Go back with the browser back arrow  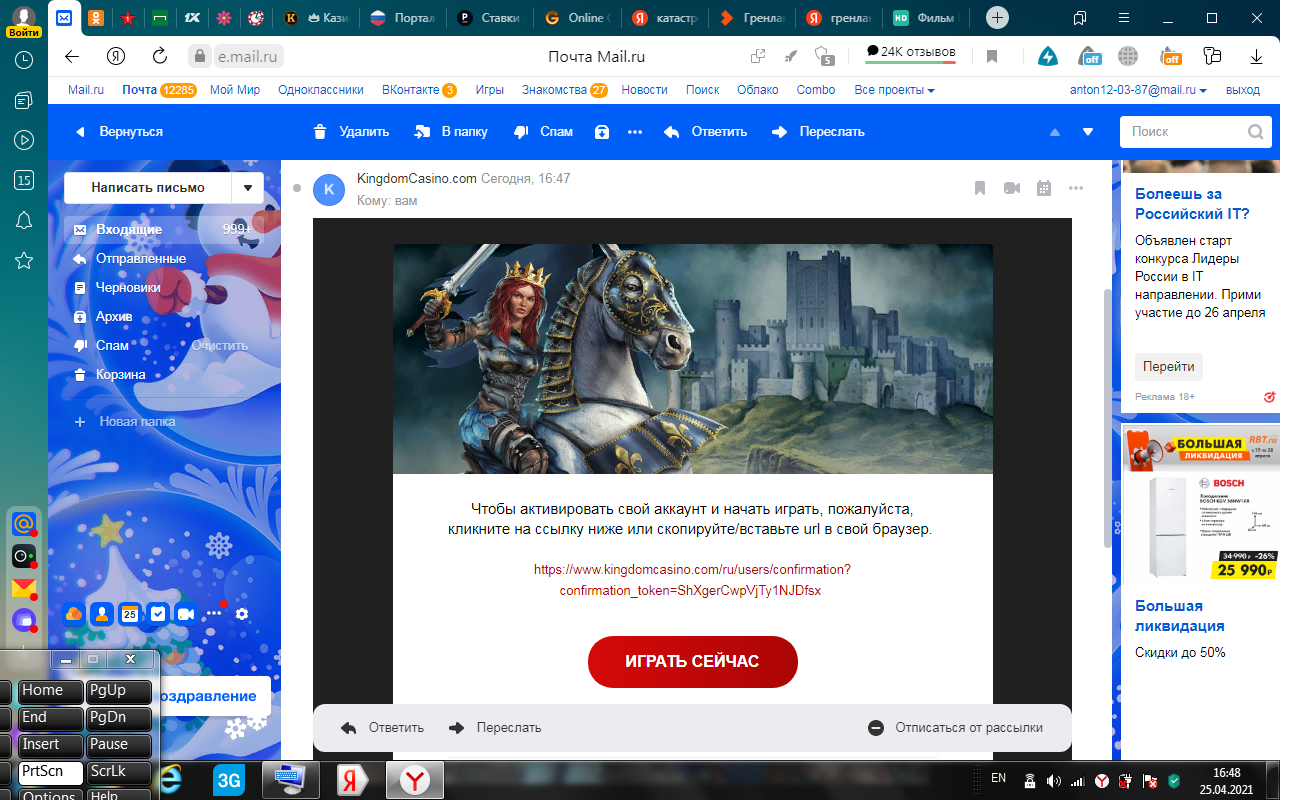(71, 56)
